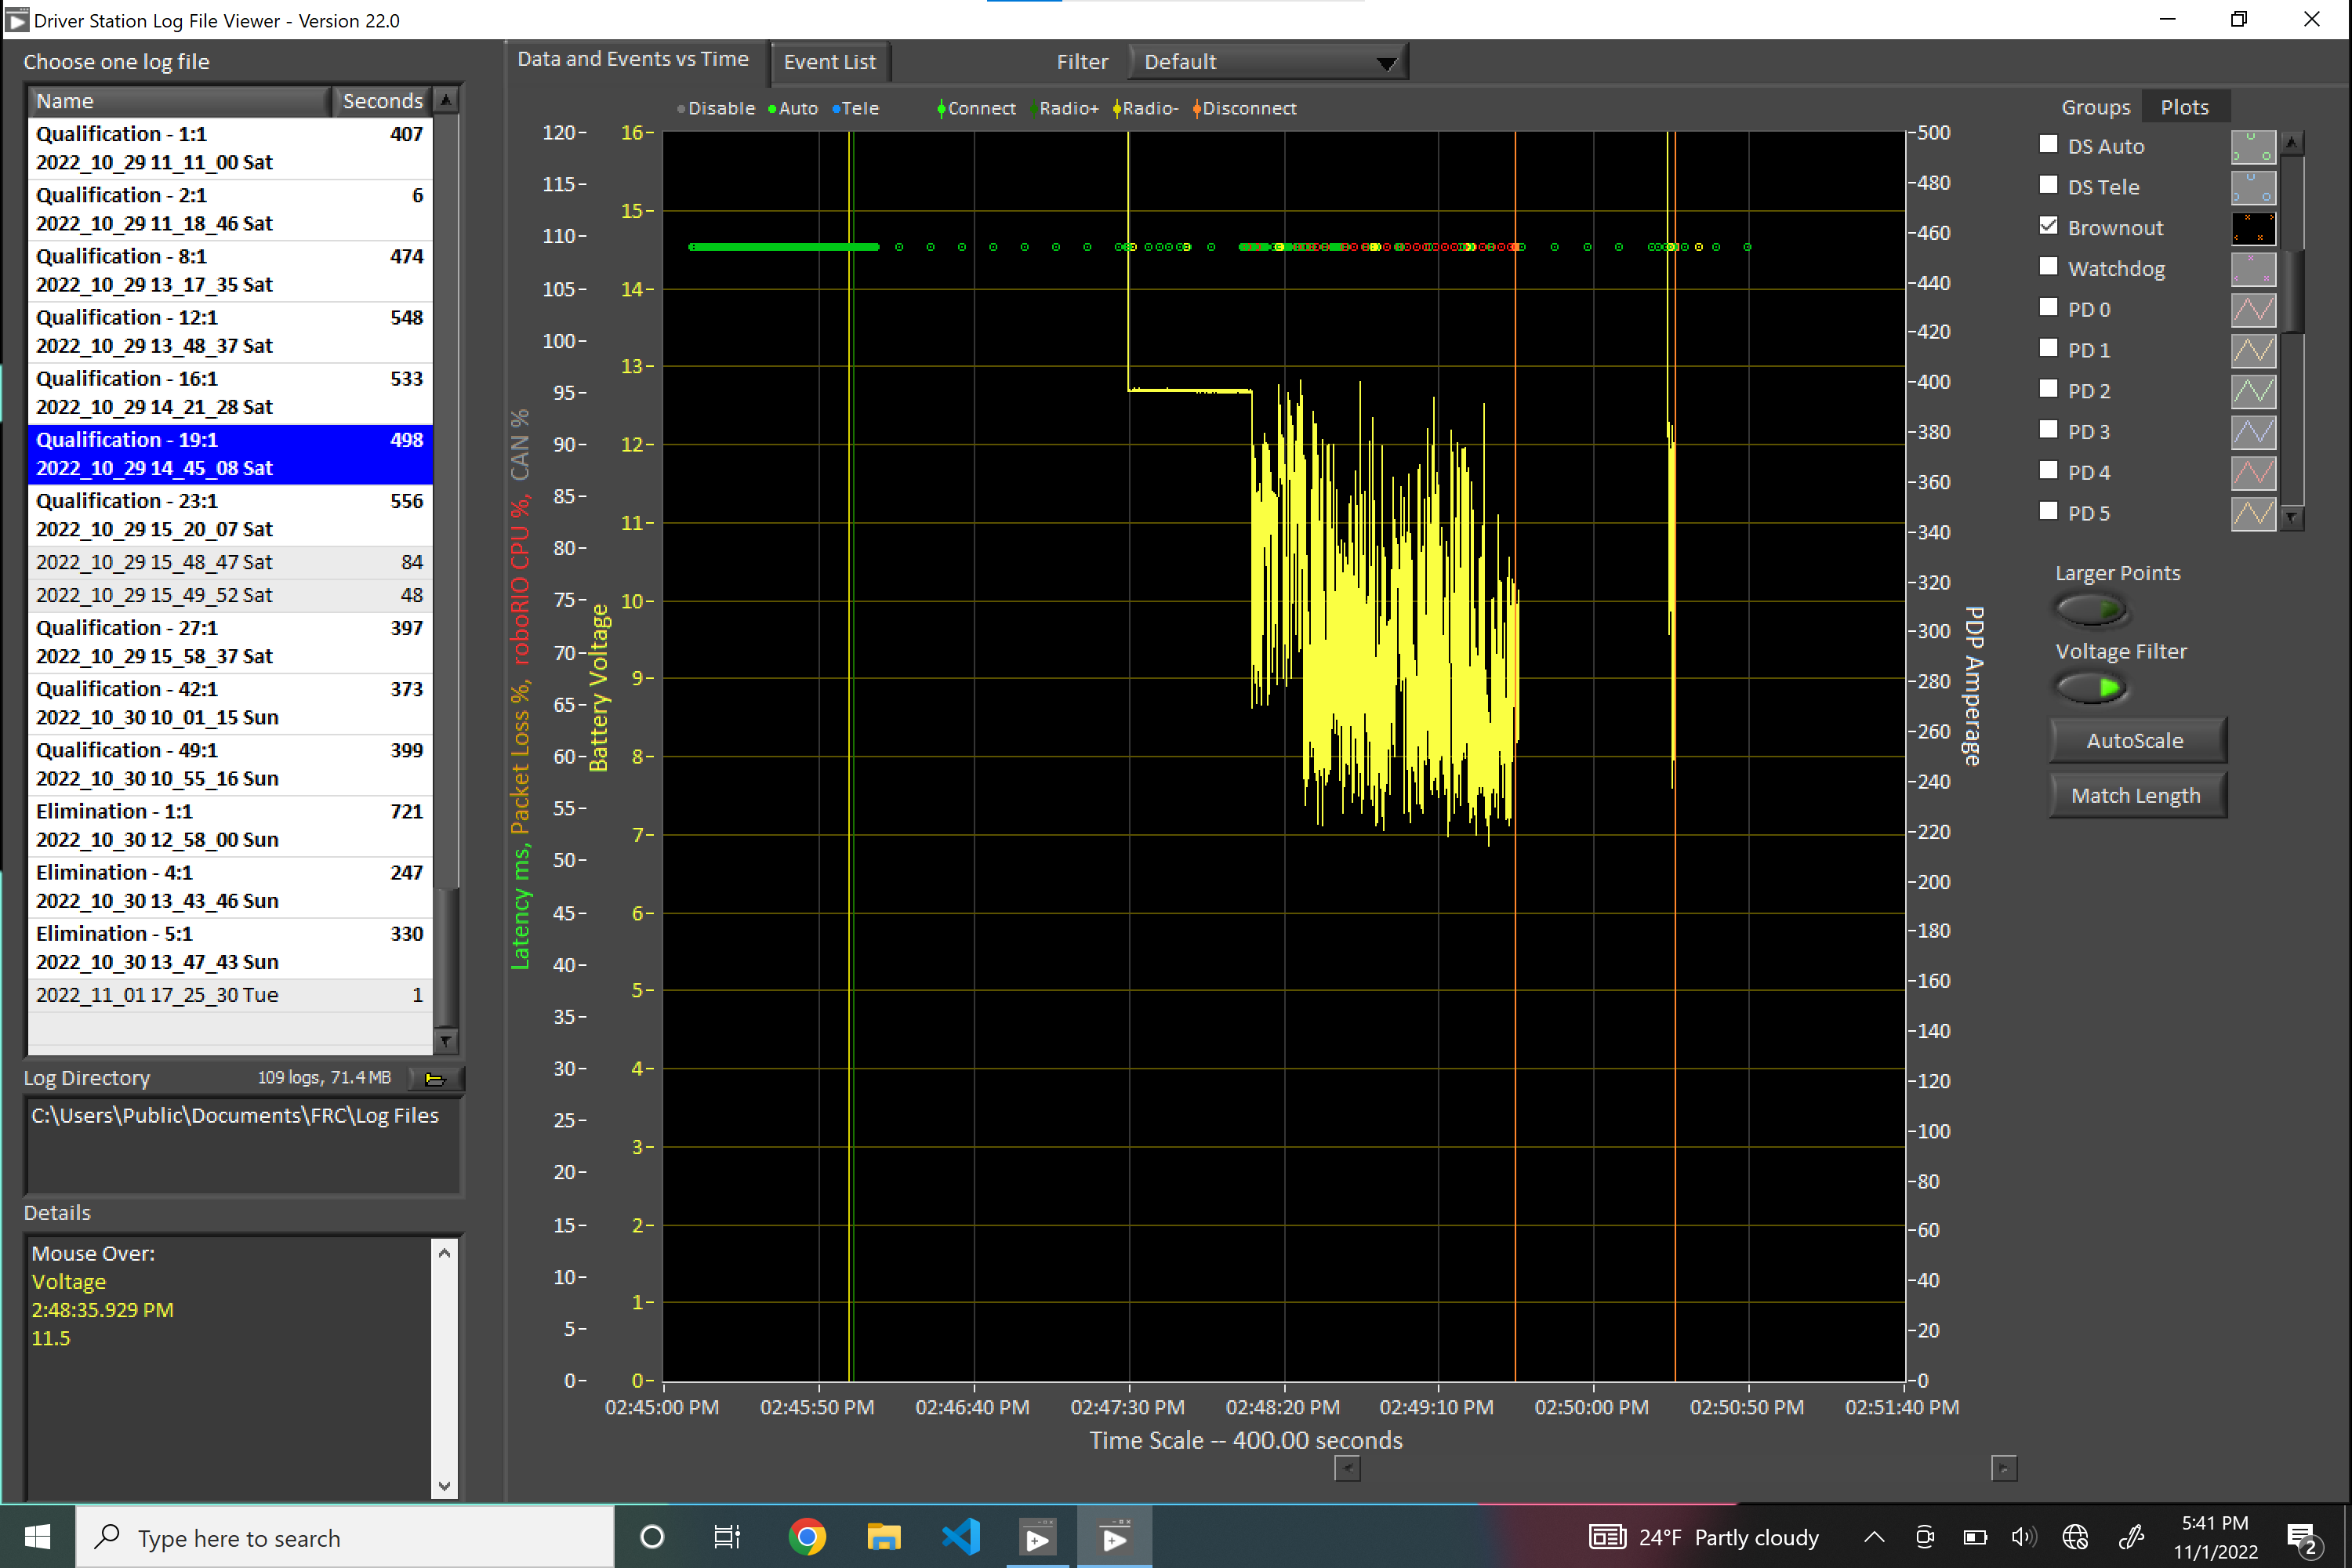Screen dimensions: 2352x1568
Task: Open the notification center icon
Action: 2303,1538
